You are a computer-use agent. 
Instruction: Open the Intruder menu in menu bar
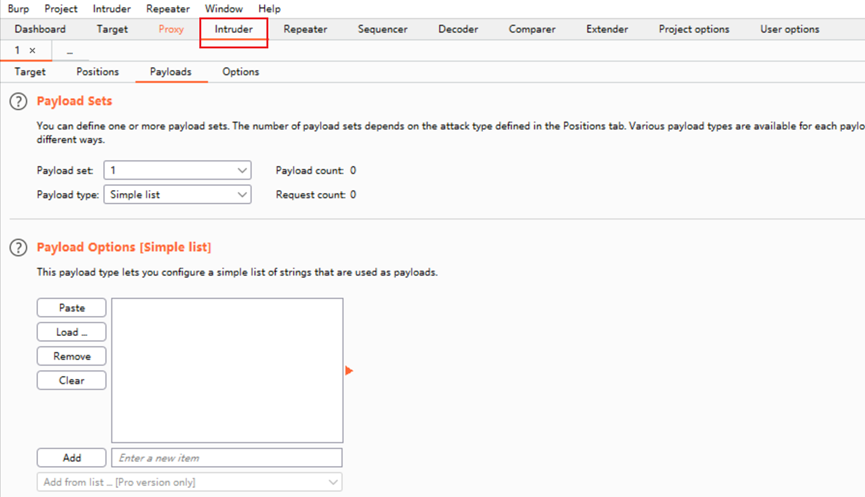point(111,9)
